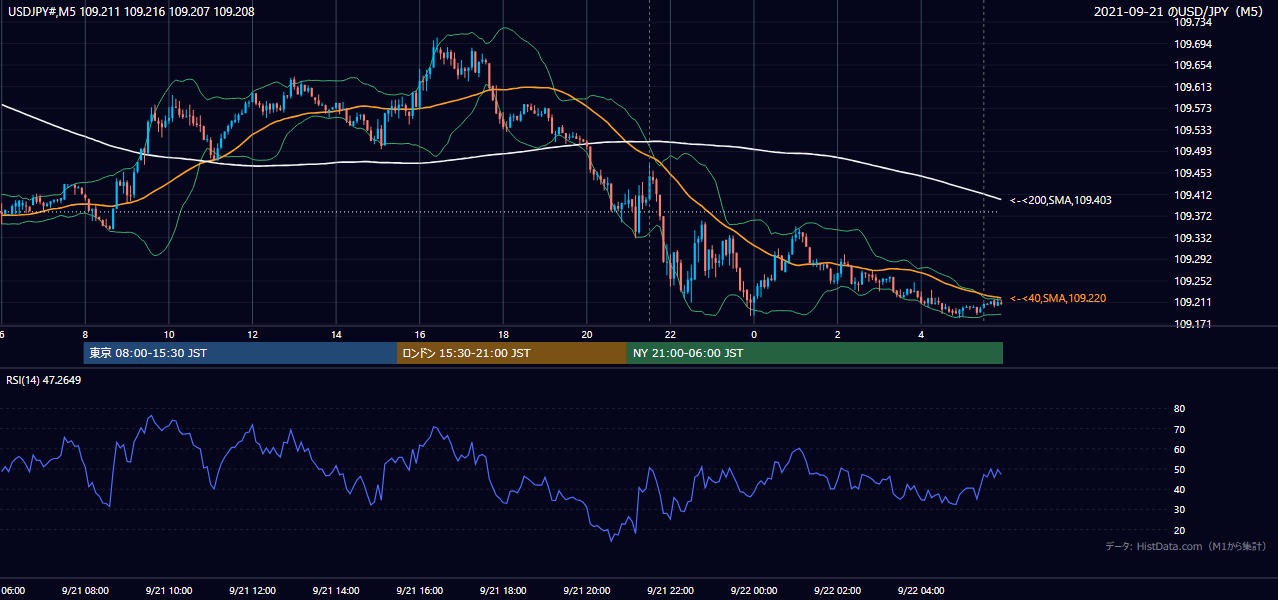Click the bottom time label 9/22 04:00
Image resolution: width=1278 pixels, height=600 pixels.
click(x=921, y=591)
